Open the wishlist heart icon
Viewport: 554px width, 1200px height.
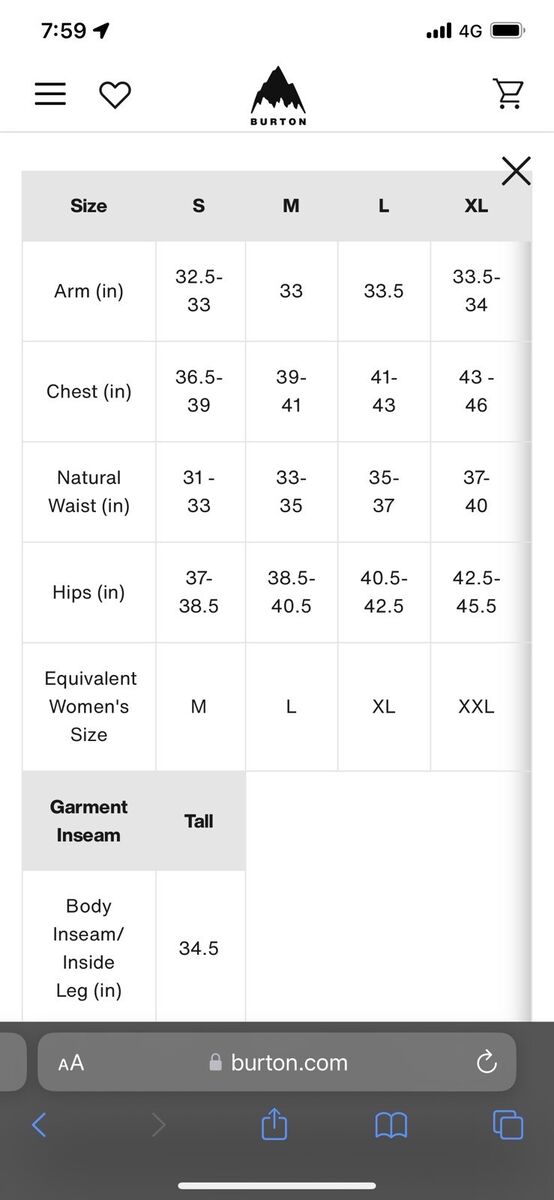(x=115, y=95)
